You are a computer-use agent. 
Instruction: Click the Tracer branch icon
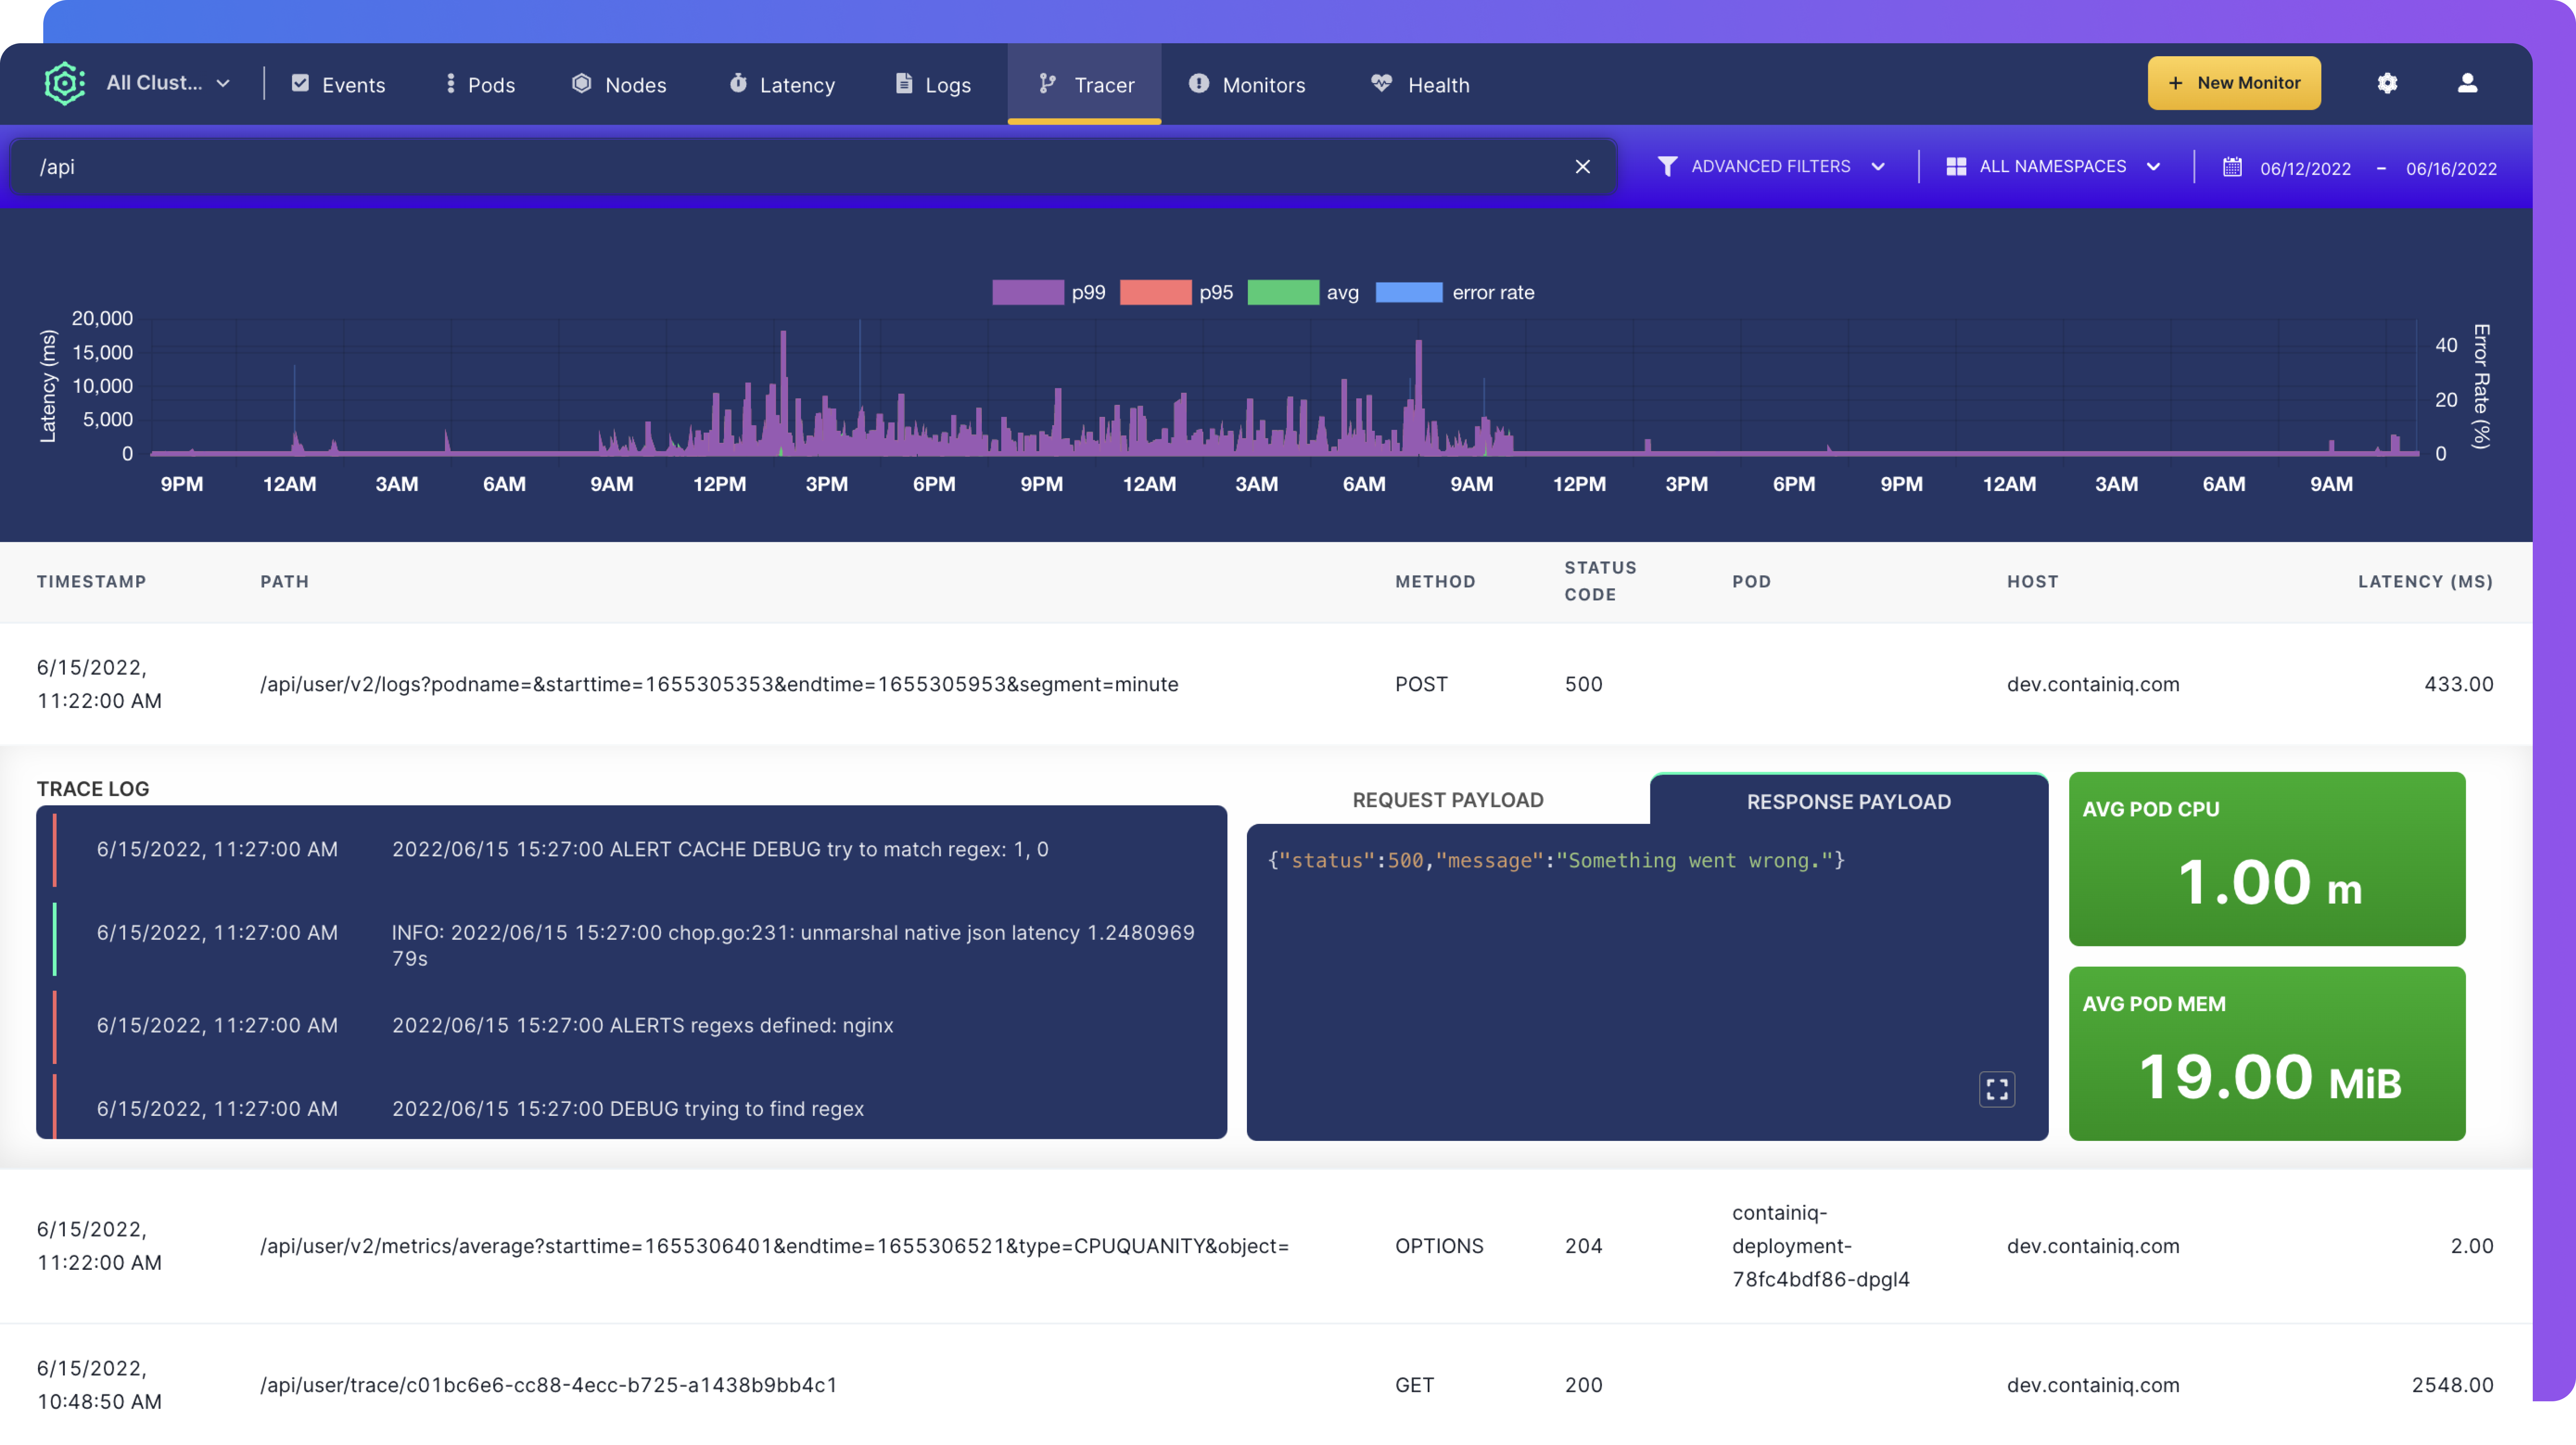pyautogui.click(x=1047, y=83)
